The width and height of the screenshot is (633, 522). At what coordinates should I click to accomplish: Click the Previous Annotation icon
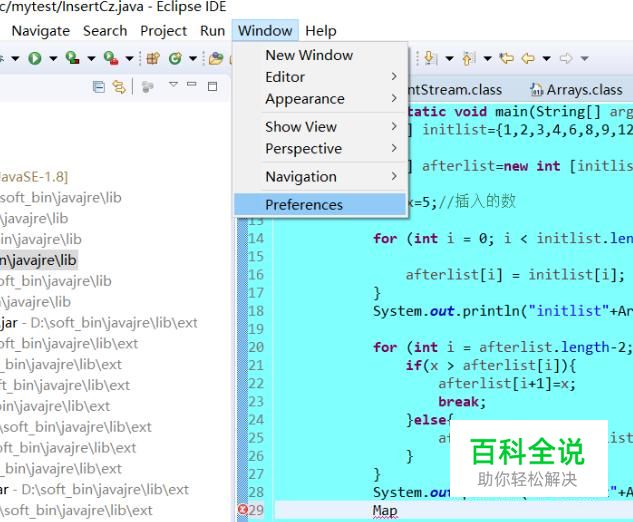click(469, 59)
